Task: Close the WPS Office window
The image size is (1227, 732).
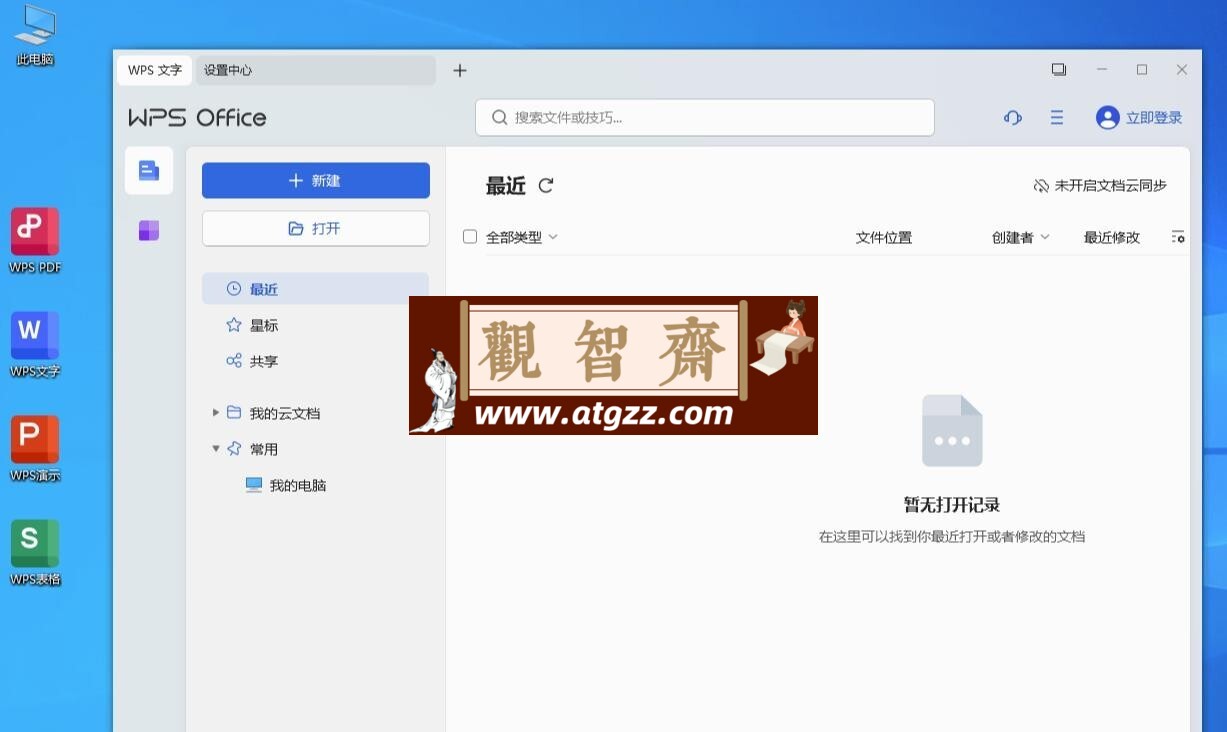Action: 1182,70
